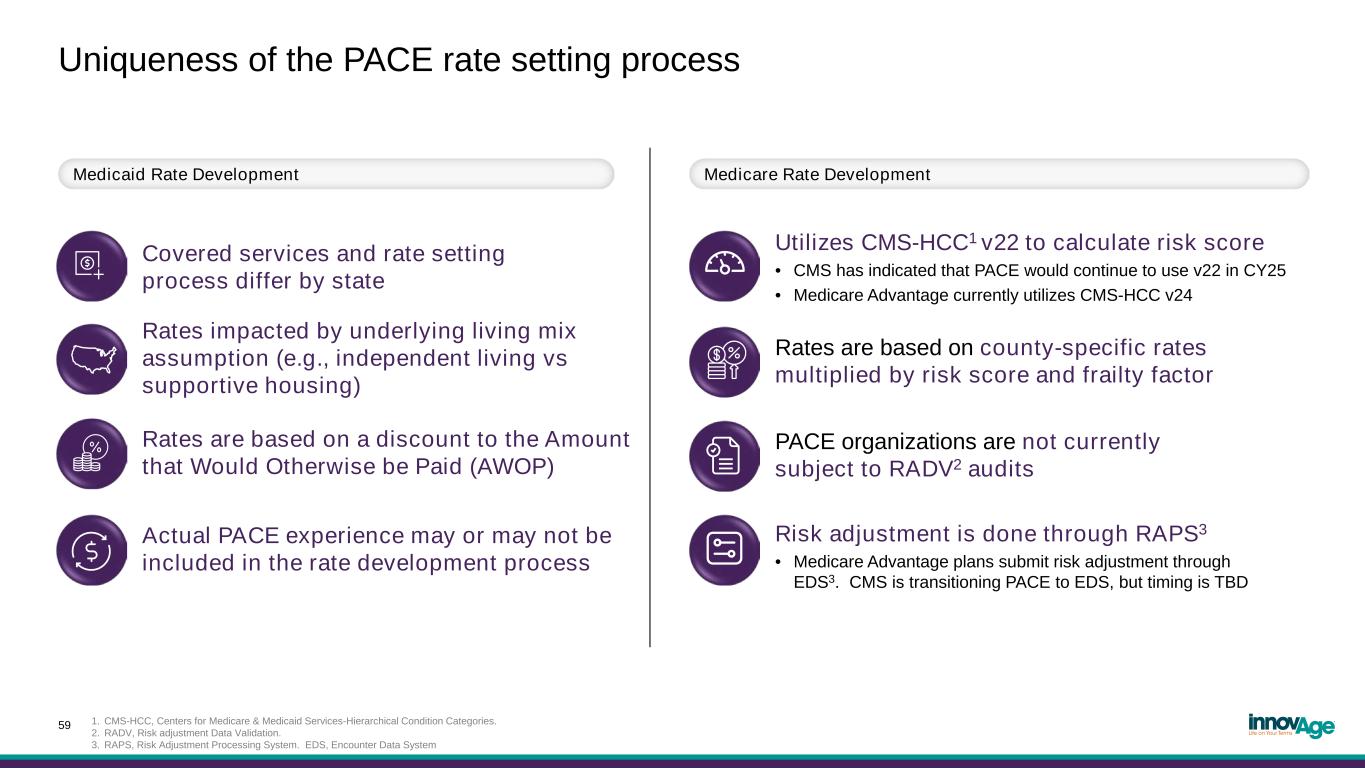Click the InnovAge logo
The width and height of the screenshot is (1365, 768).
click(1291, 725)
